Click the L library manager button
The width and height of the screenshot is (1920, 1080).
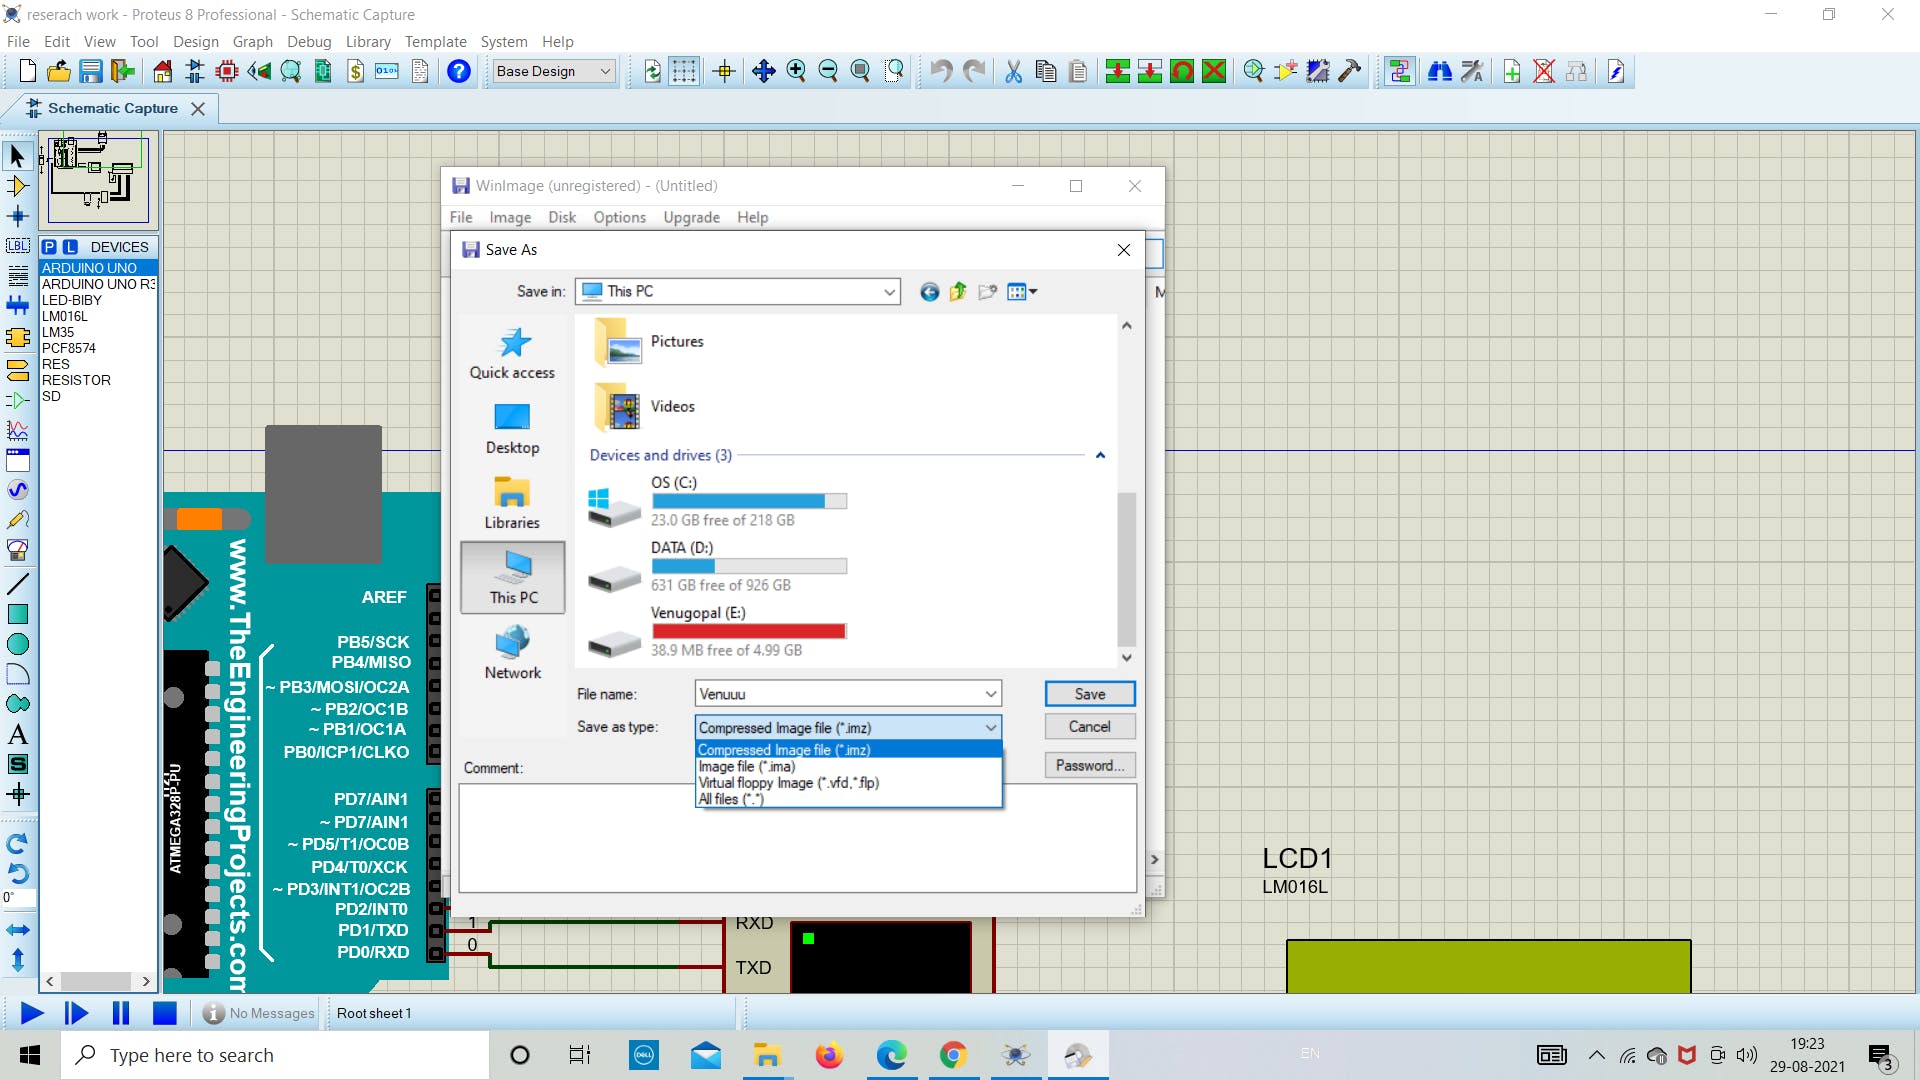click(70, 247)
